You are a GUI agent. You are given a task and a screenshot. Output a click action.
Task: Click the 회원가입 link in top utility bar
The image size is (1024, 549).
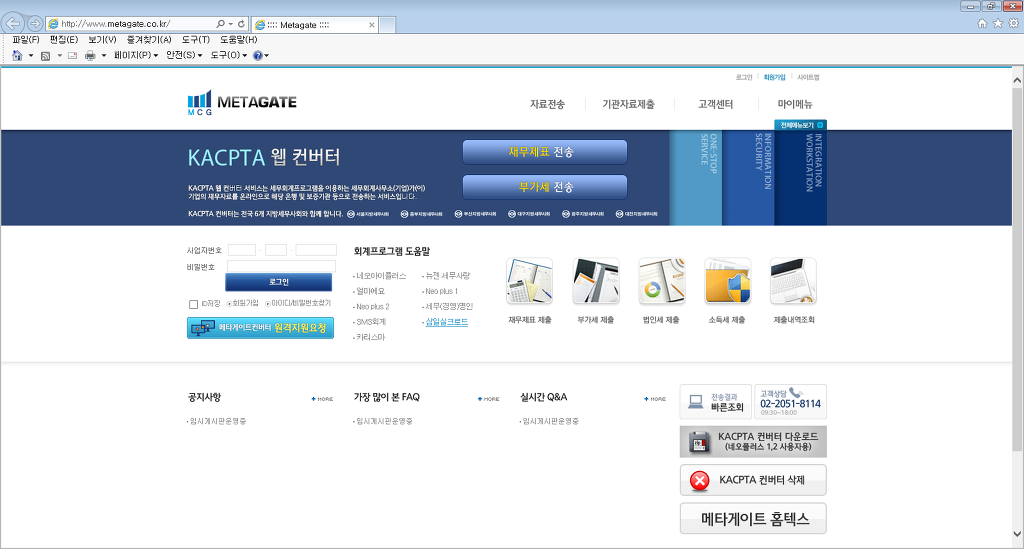point(775,77)
